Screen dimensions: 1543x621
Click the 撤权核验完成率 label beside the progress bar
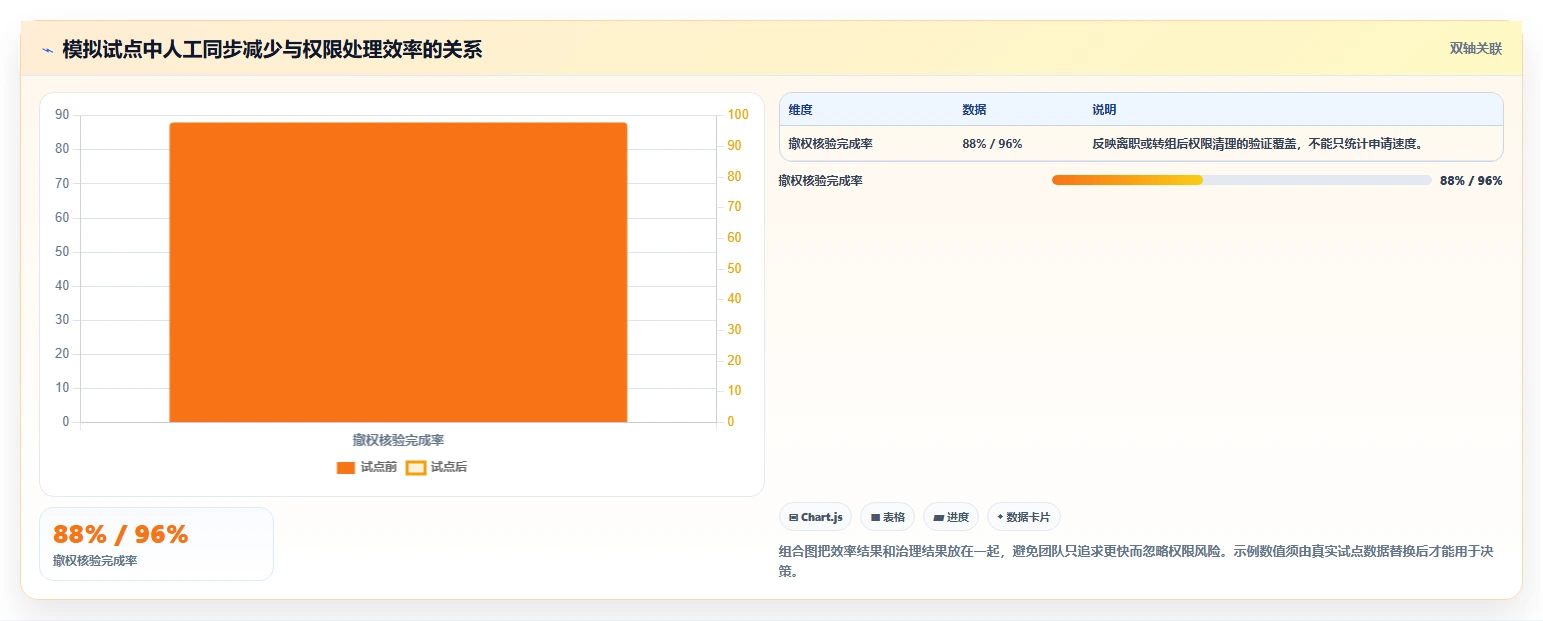tap(821, 181)
